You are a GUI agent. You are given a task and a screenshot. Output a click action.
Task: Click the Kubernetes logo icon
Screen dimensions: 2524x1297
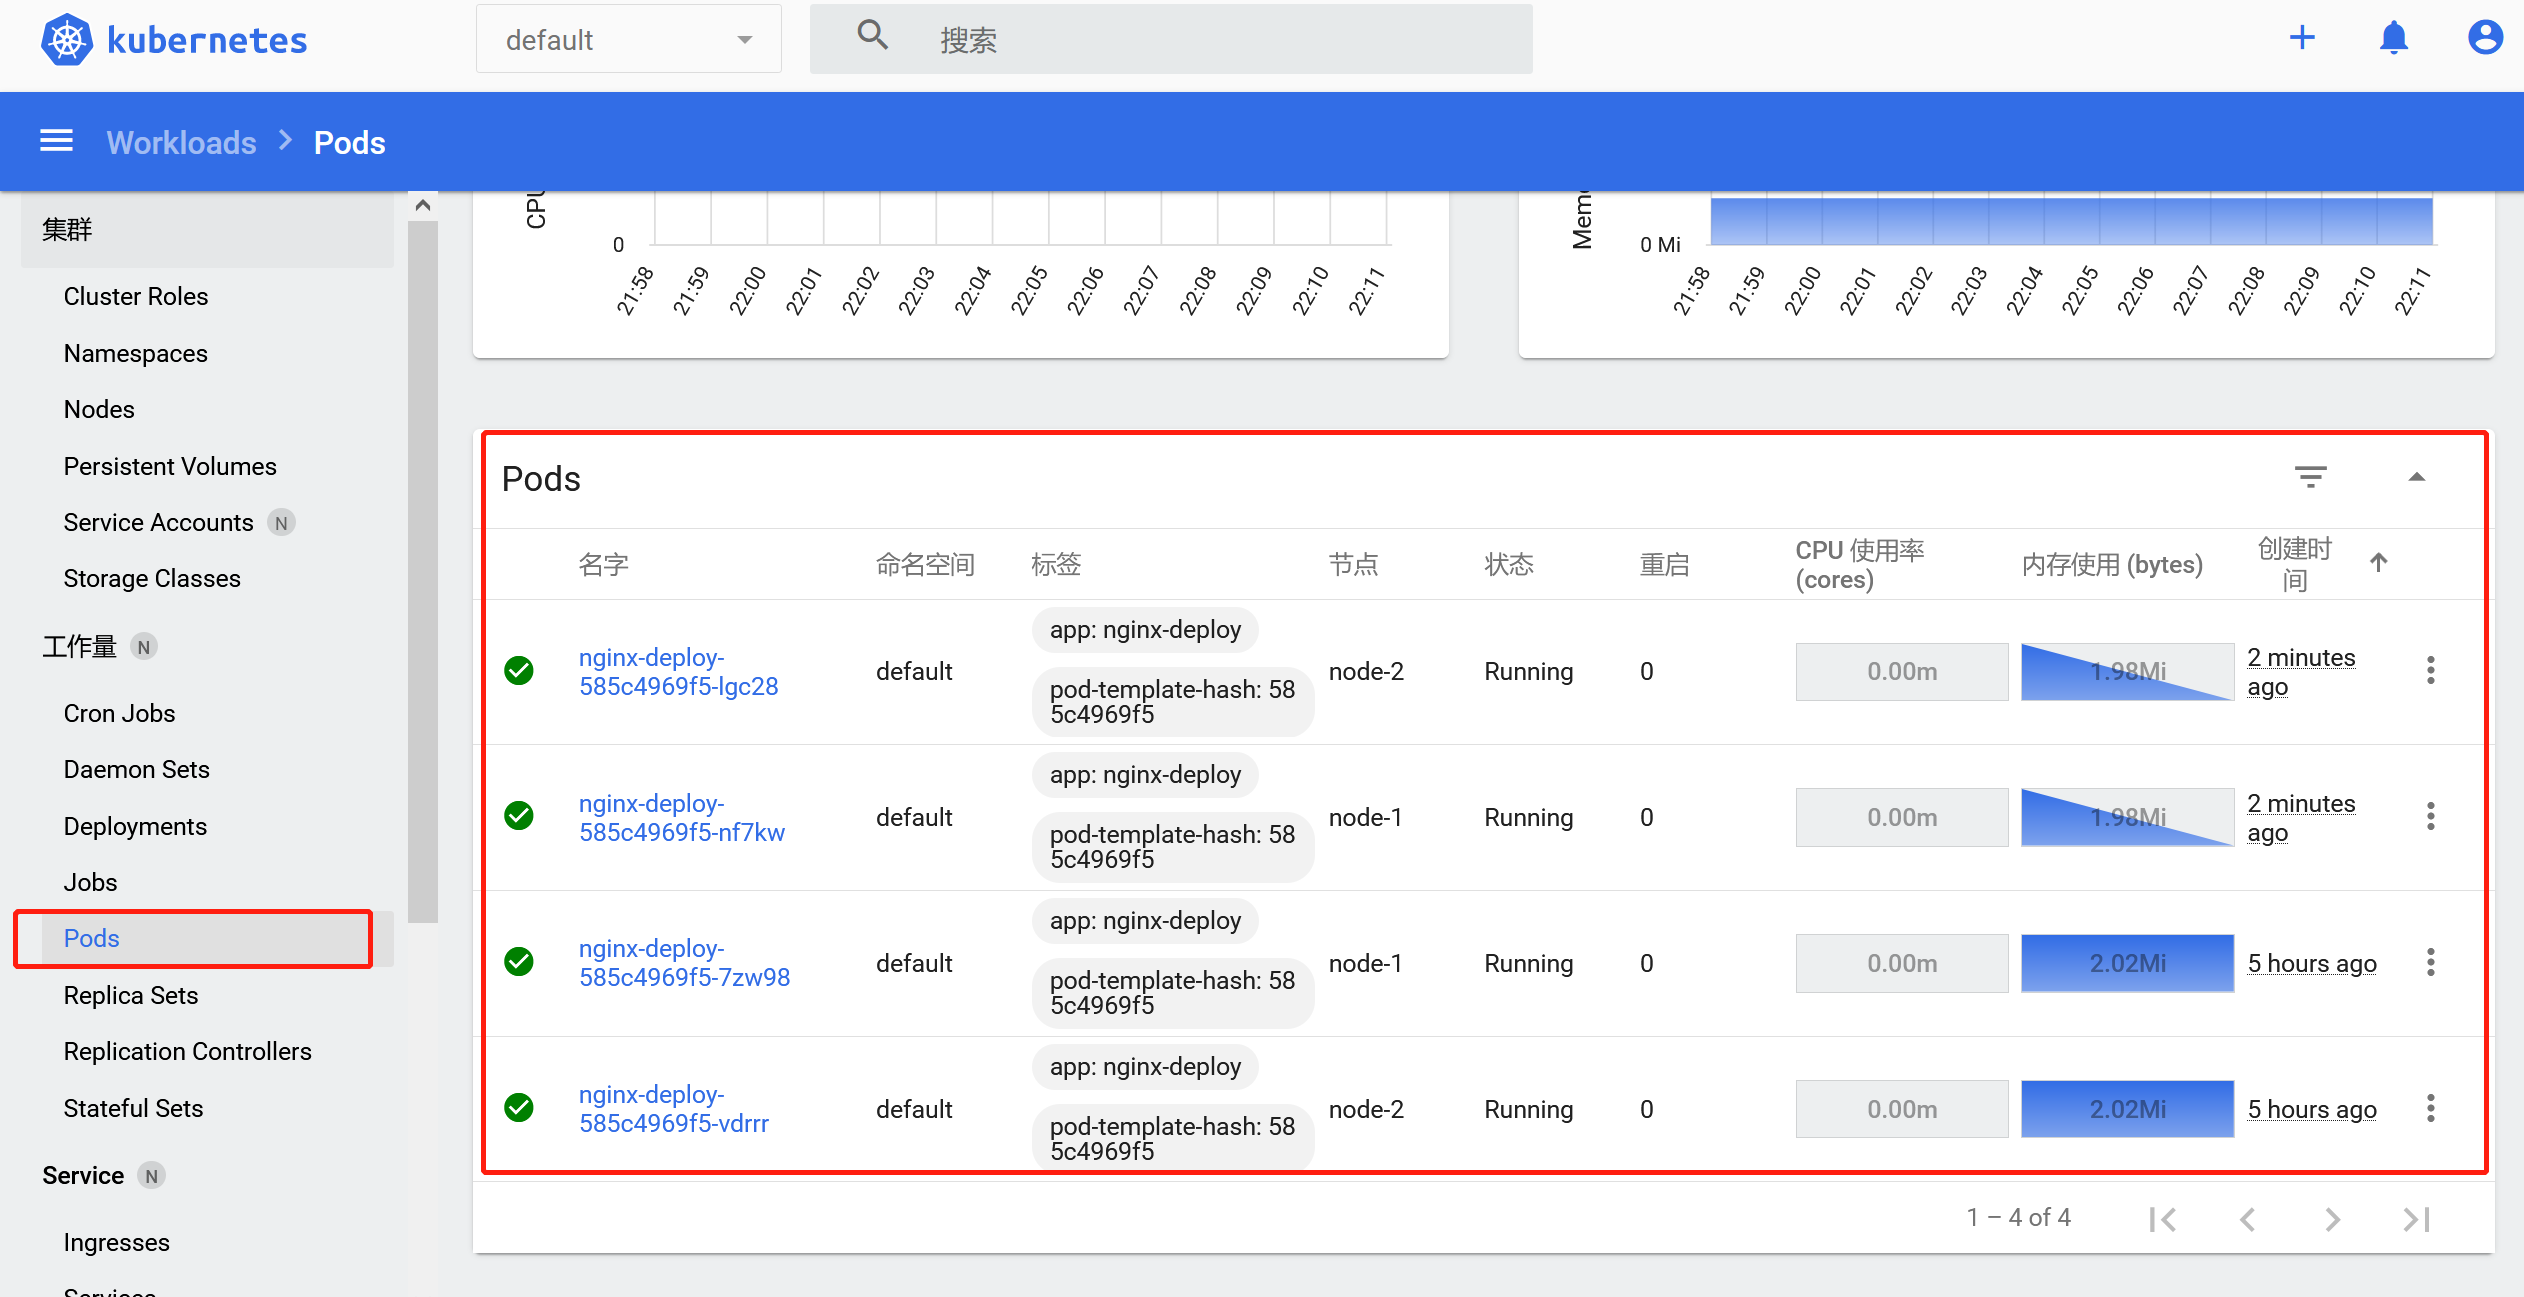(66, 40)
